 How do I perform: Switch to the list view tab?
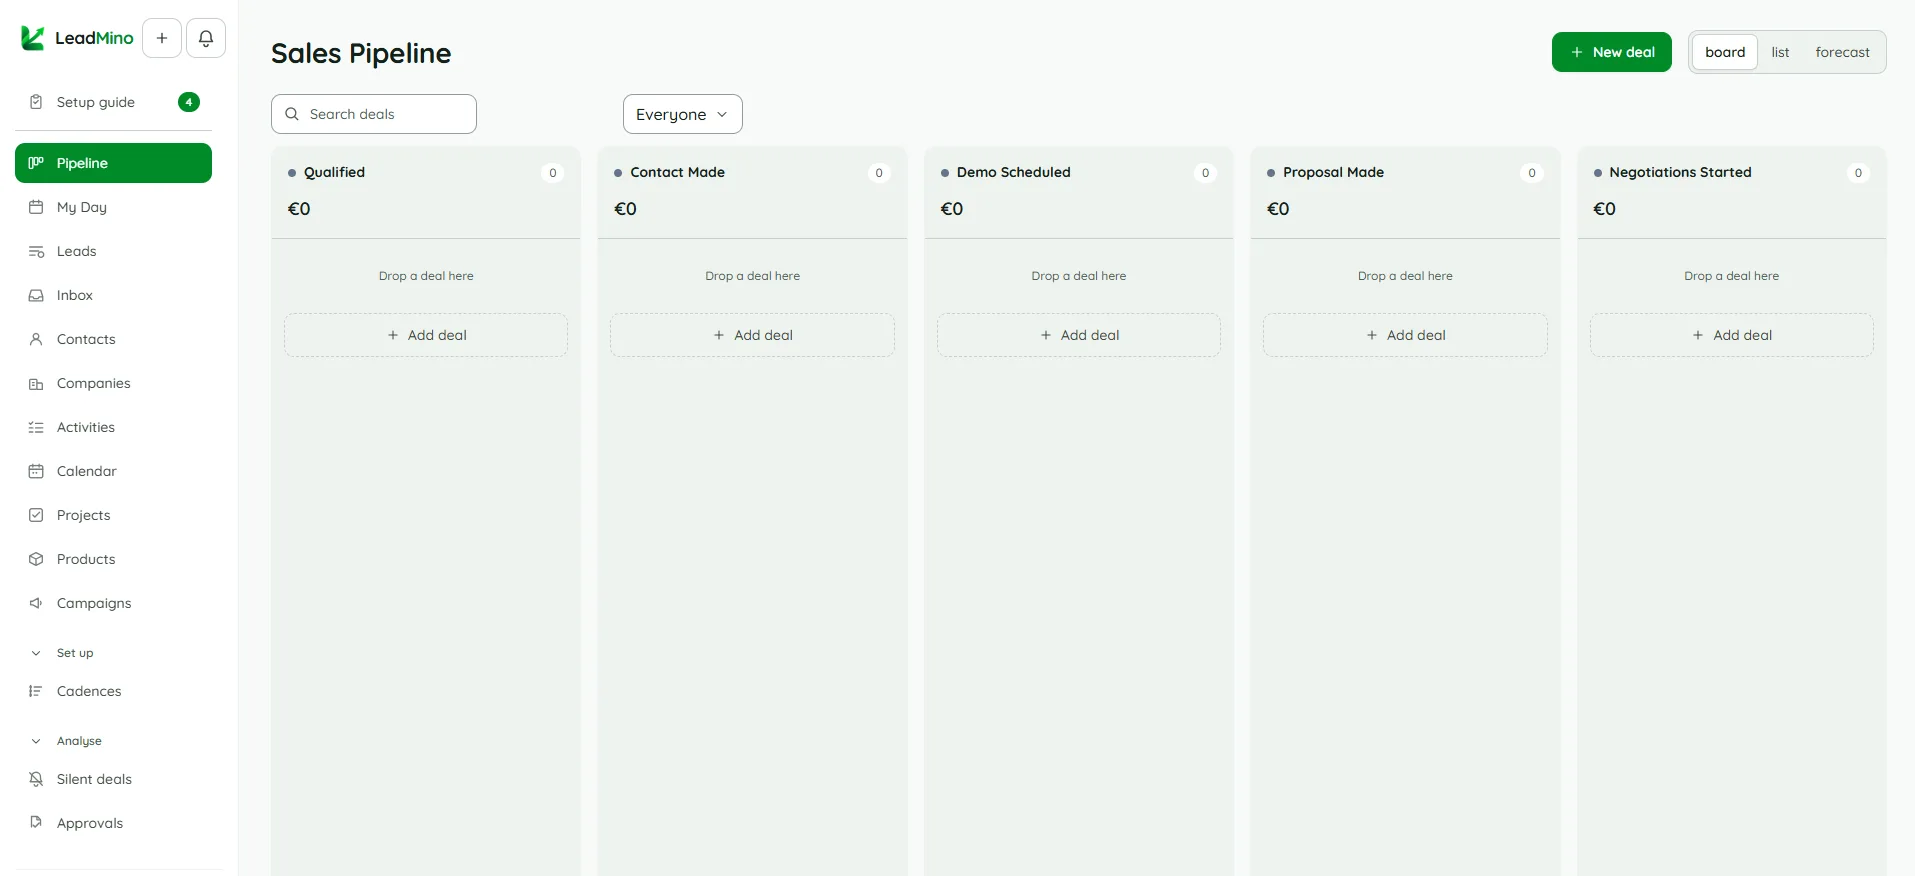point(1780,52)
